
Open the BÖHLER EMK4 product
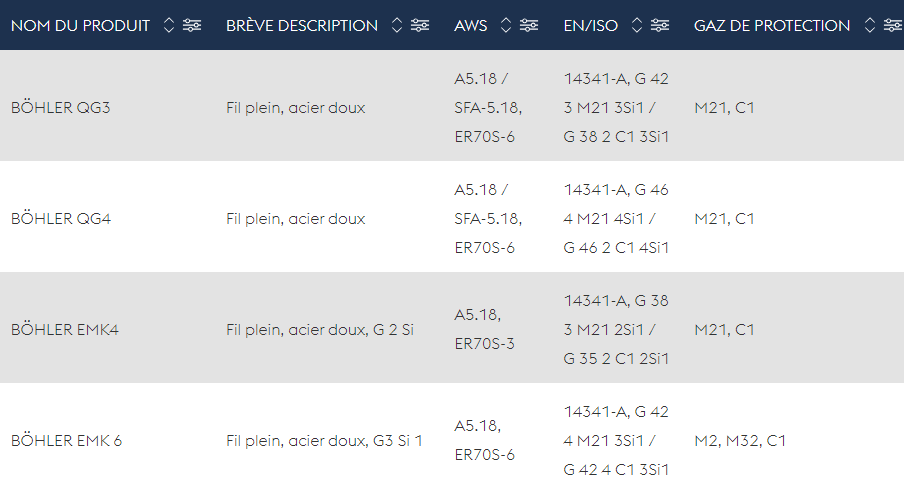[x=65, y=330]
